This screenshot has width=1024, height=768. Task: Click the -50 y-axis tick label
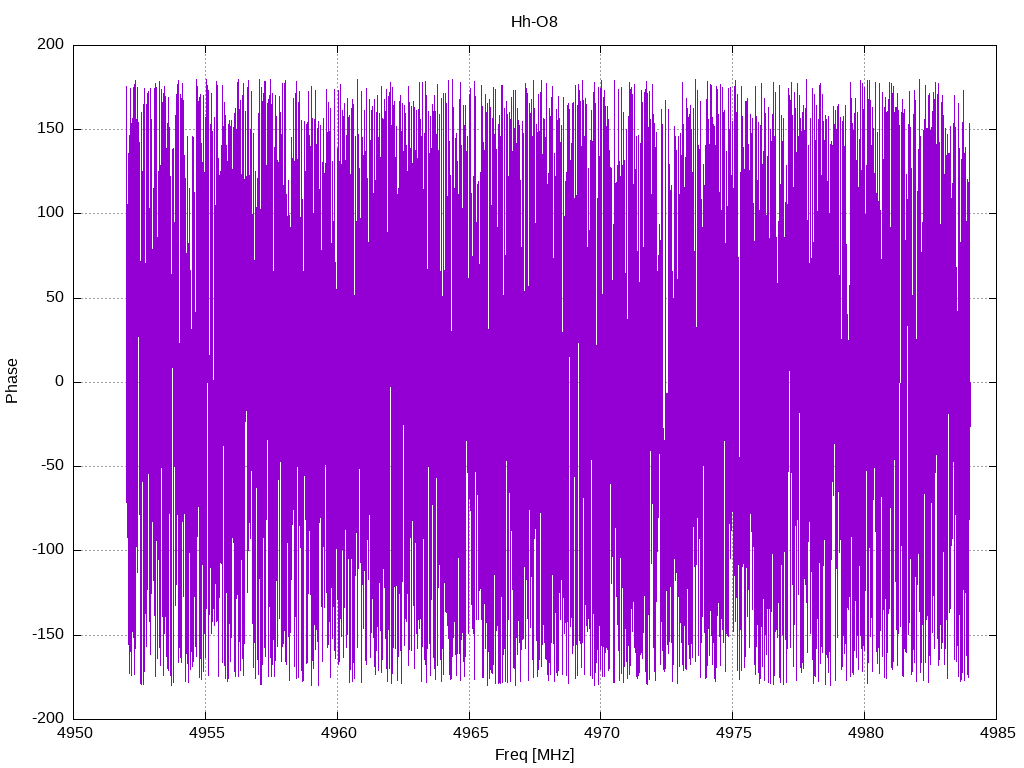coord(52,466)
